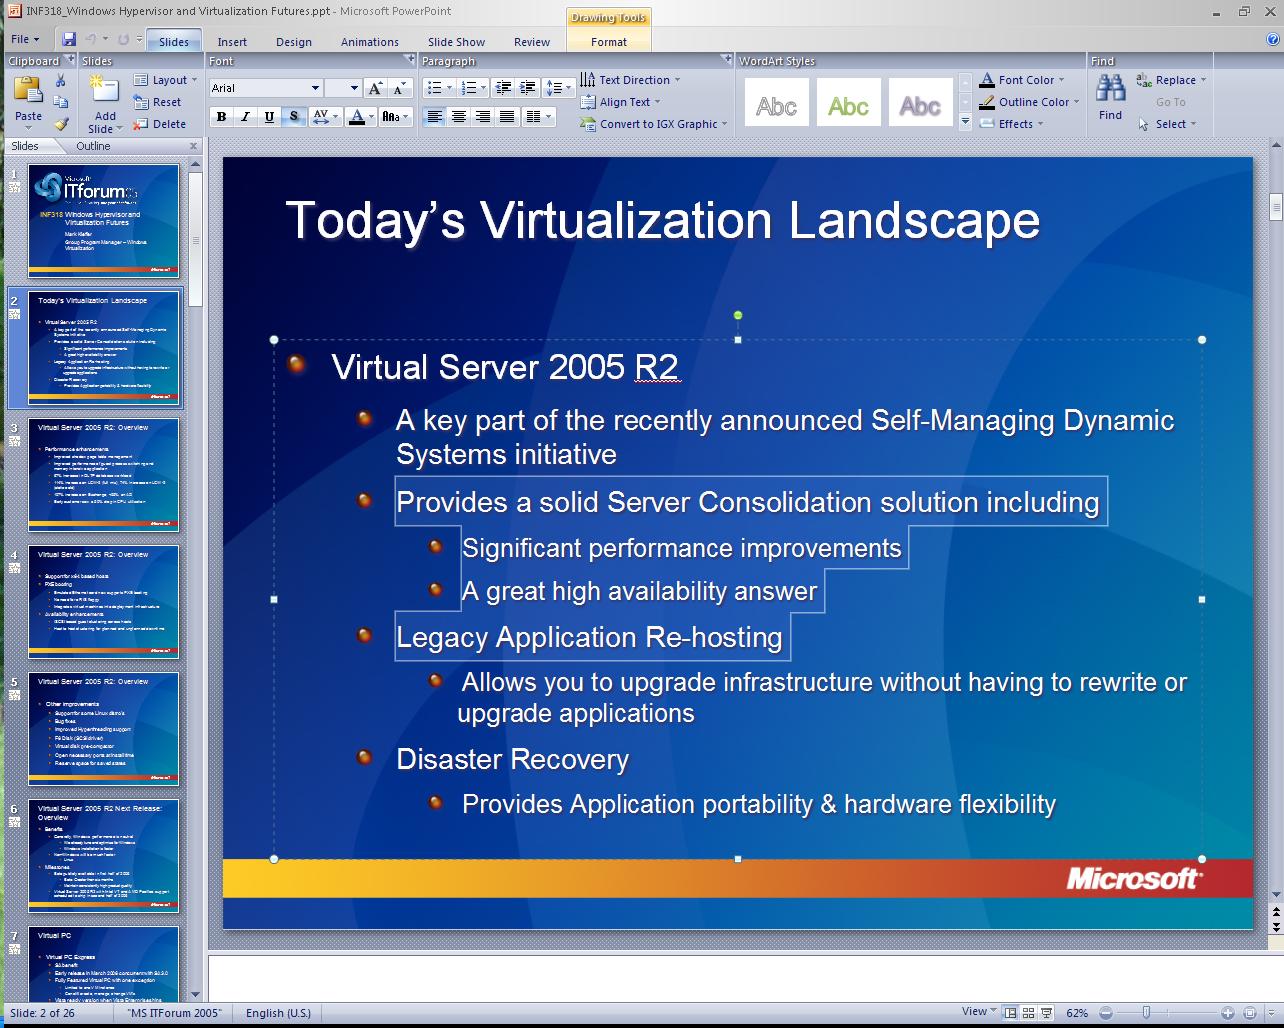Open the Arial font name dropdown
This screenshot has width=1284, height=1028.
click(x=315, y=88)
